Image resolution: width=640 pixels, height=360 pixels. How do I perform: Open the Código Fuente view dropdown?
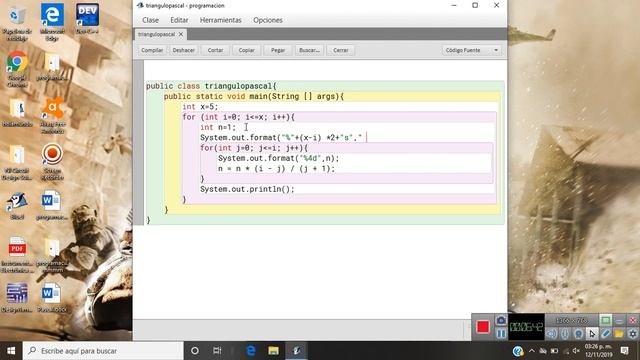coord(472,50)
